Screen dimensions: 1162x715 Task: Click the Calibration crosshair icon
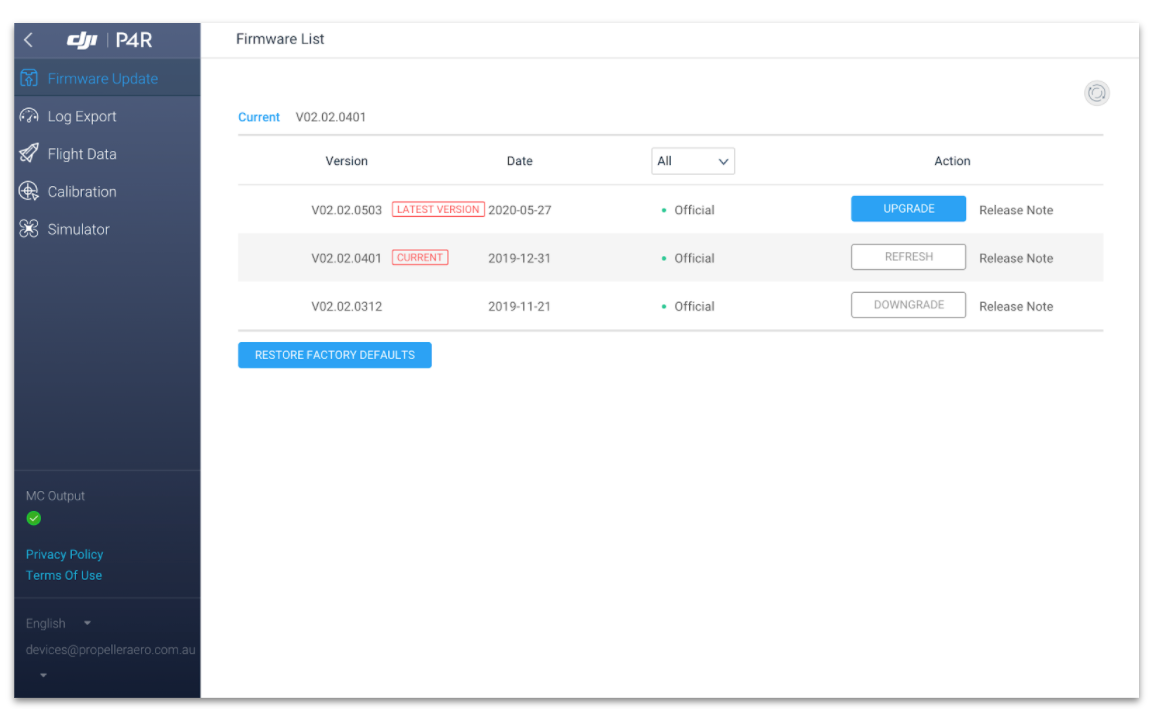pyautogui.click(x=29, y=192)
